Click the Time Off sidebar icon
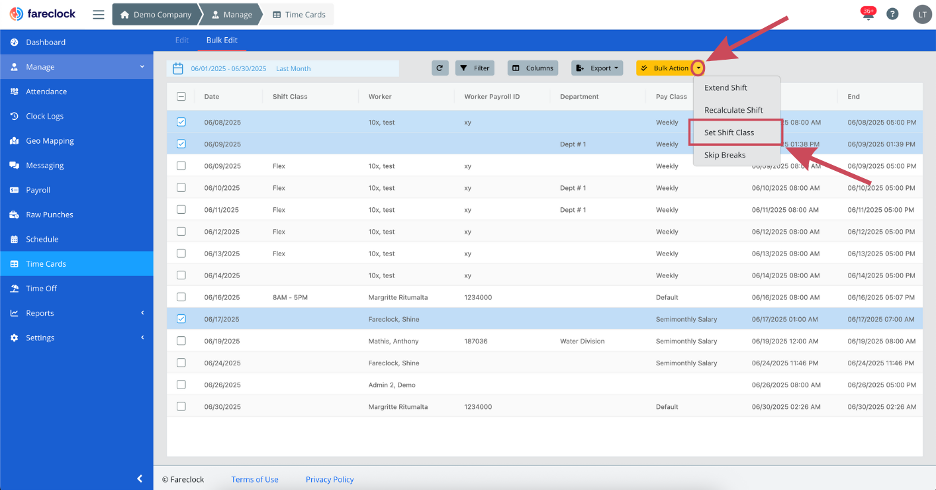 (x=14, y=288)
